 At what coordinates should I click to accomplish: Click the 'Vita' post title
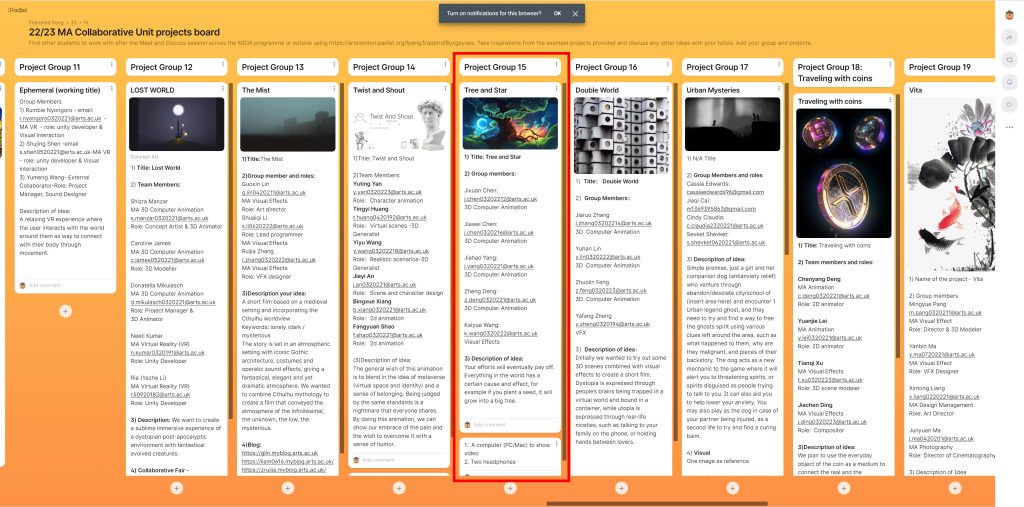point(916,90)
